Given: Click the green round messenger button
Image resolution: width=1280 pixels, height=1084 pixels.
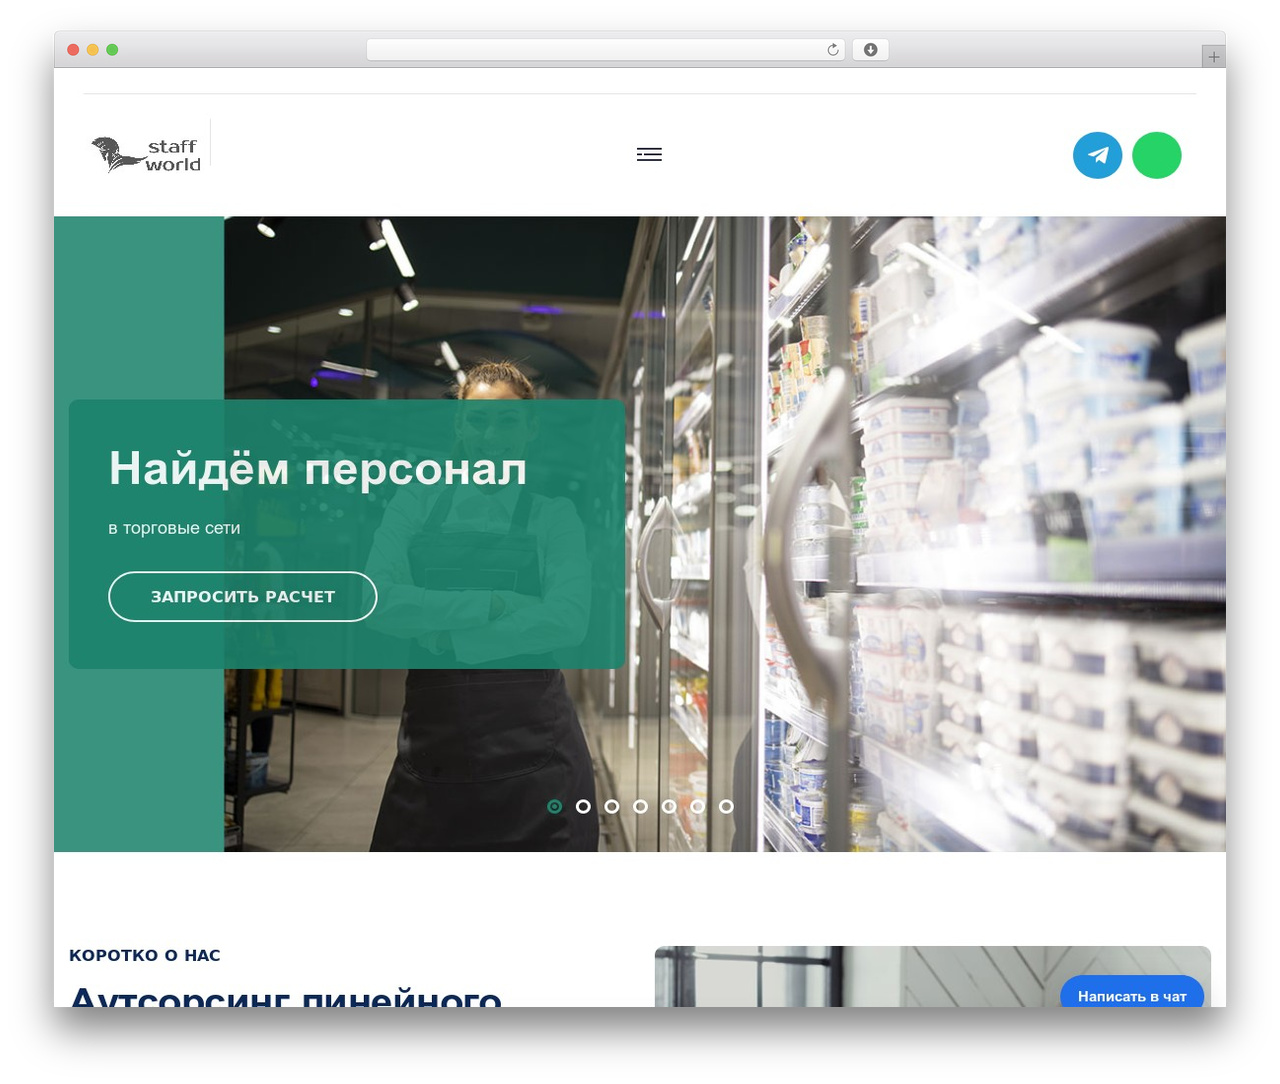Looking at the screenshot, I should click(1157, 155).
